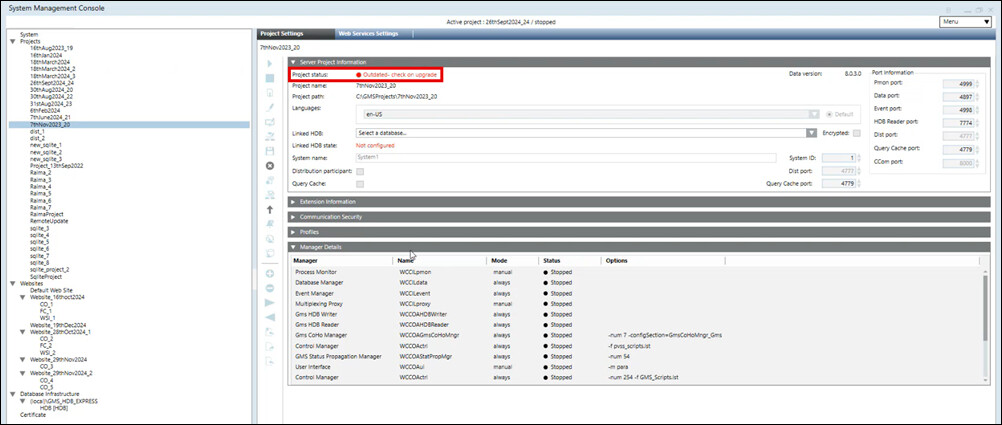Click the right-pointing triangle icon below minus
The height and width of the screenshot is (425, 1002).
(270, 302)
